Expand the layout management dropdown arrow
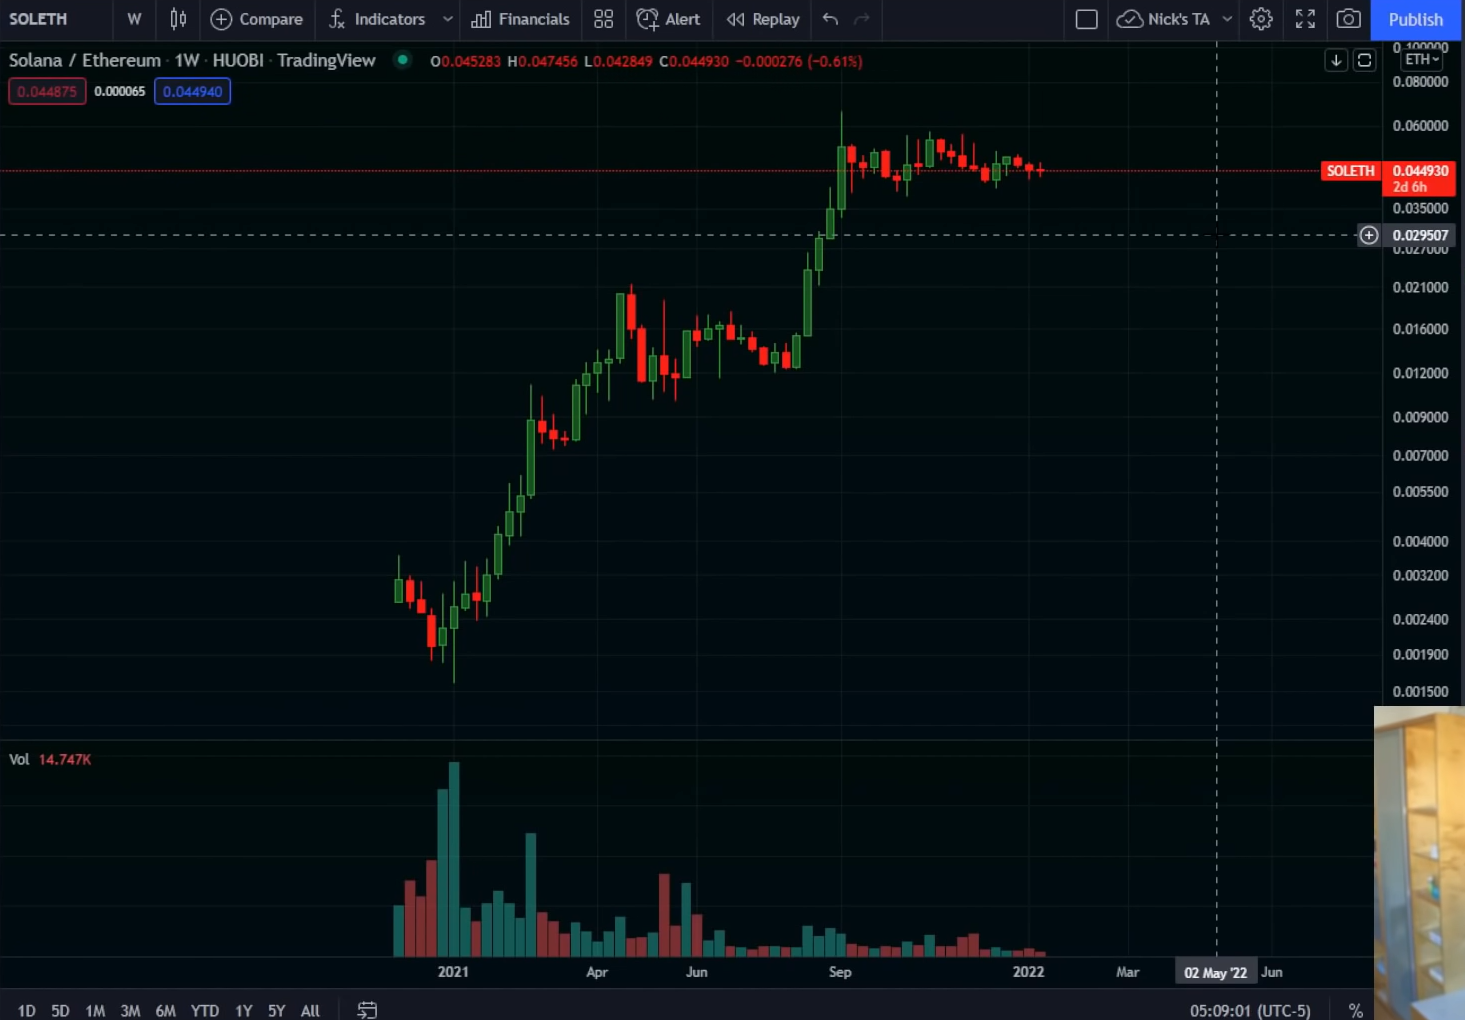Viewport: 1465px width, 1020px height. pyautogui.click(x=1227, y=19)
